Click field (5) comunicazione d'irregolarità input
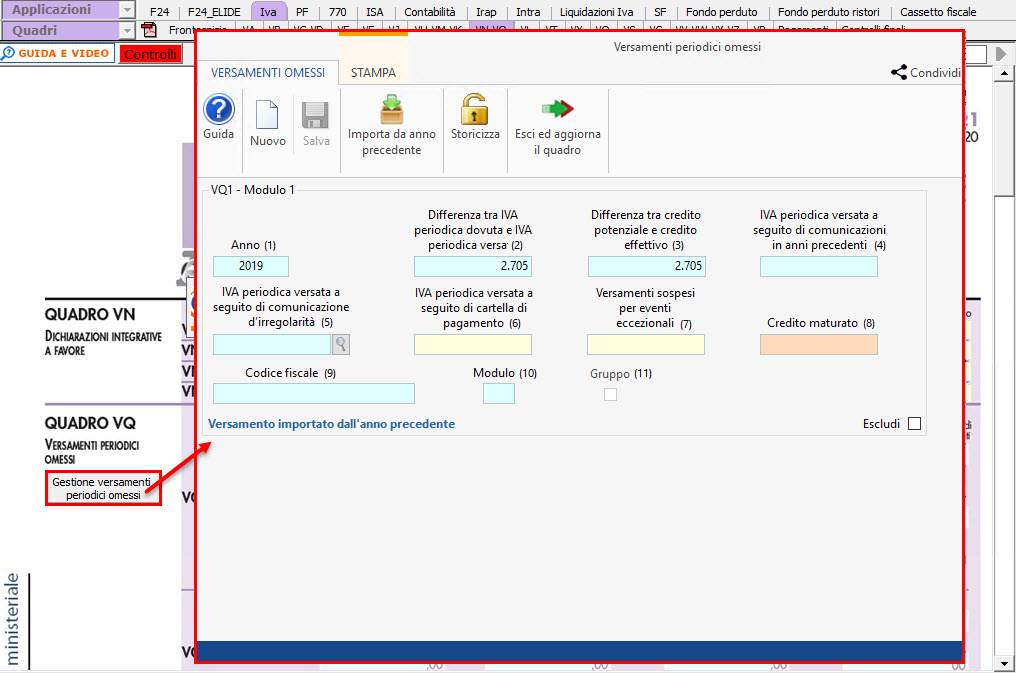1016x673 pixels. pyautogui.click(x=272, y=345)
